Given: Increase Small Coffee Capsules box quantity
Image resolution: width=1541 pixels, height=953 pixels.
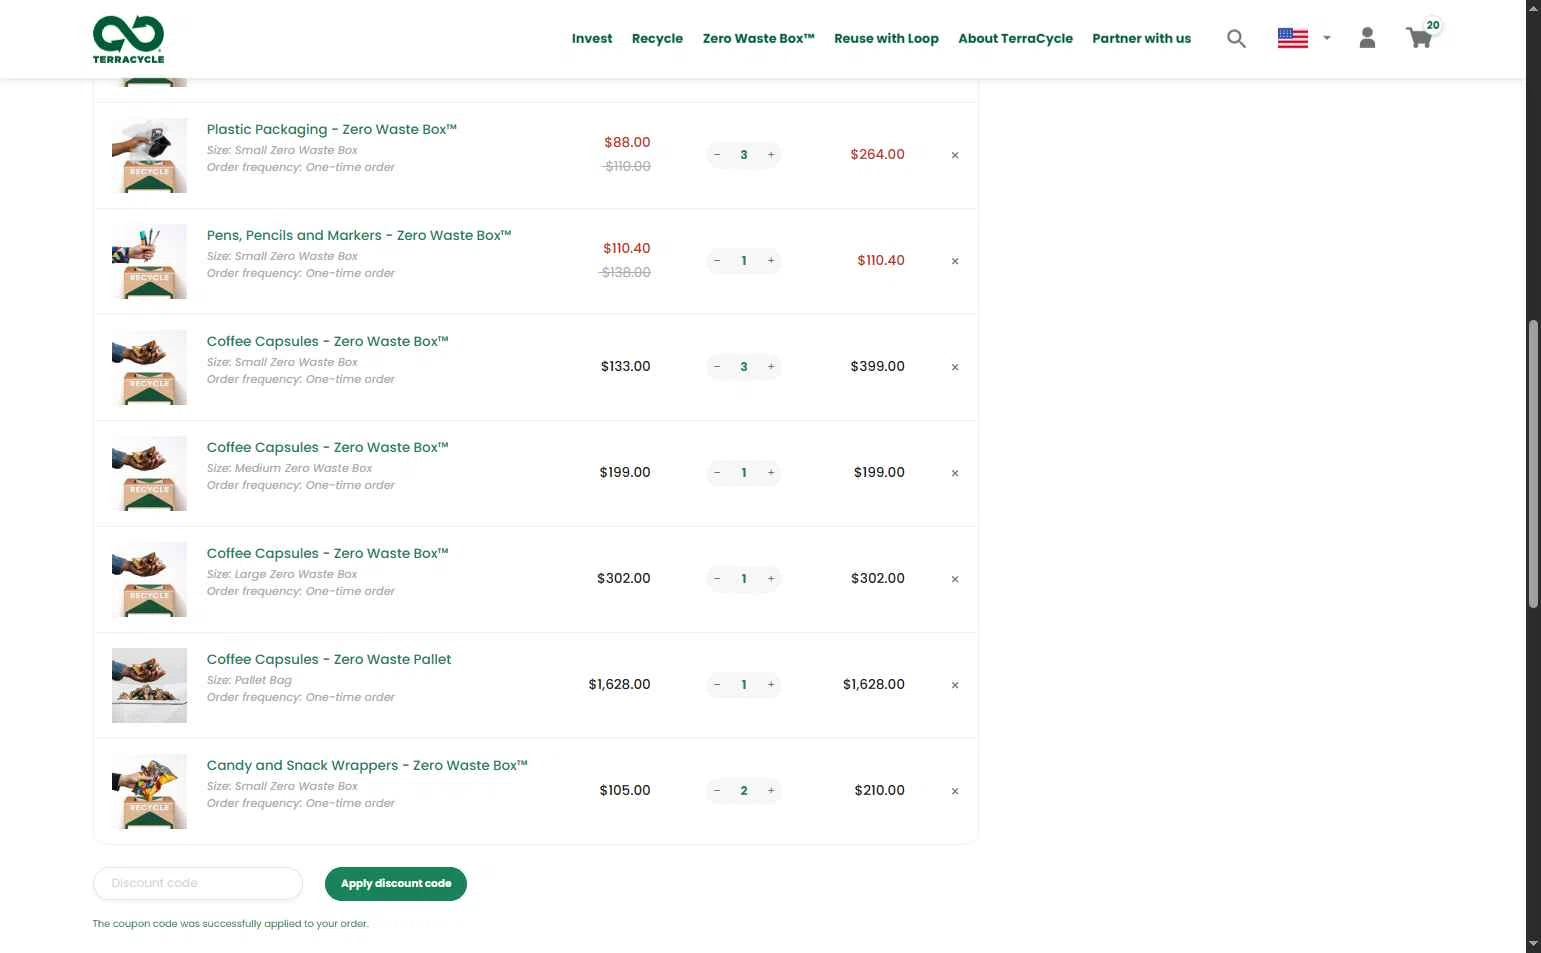Looking at the screenshot, I should pyautogui.click(x=771, y=367).
